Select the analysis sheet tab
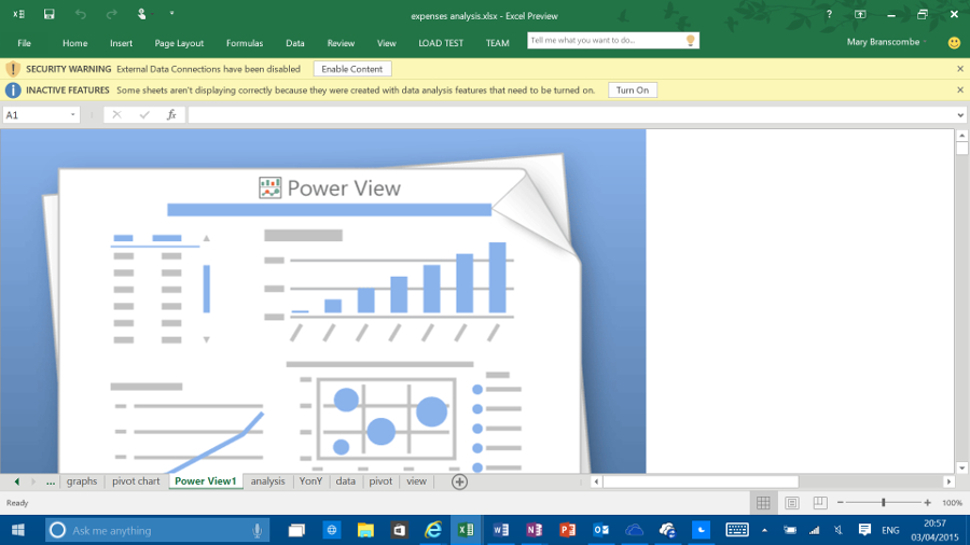This screenshot has height=545, width=970. click(268, 481)
